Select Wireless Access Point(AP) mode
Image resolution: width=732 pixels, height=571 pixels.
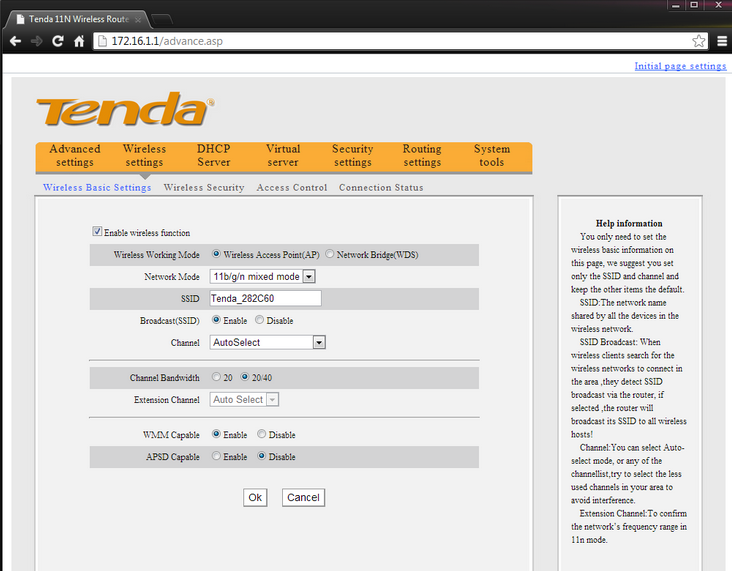[216, 254]
